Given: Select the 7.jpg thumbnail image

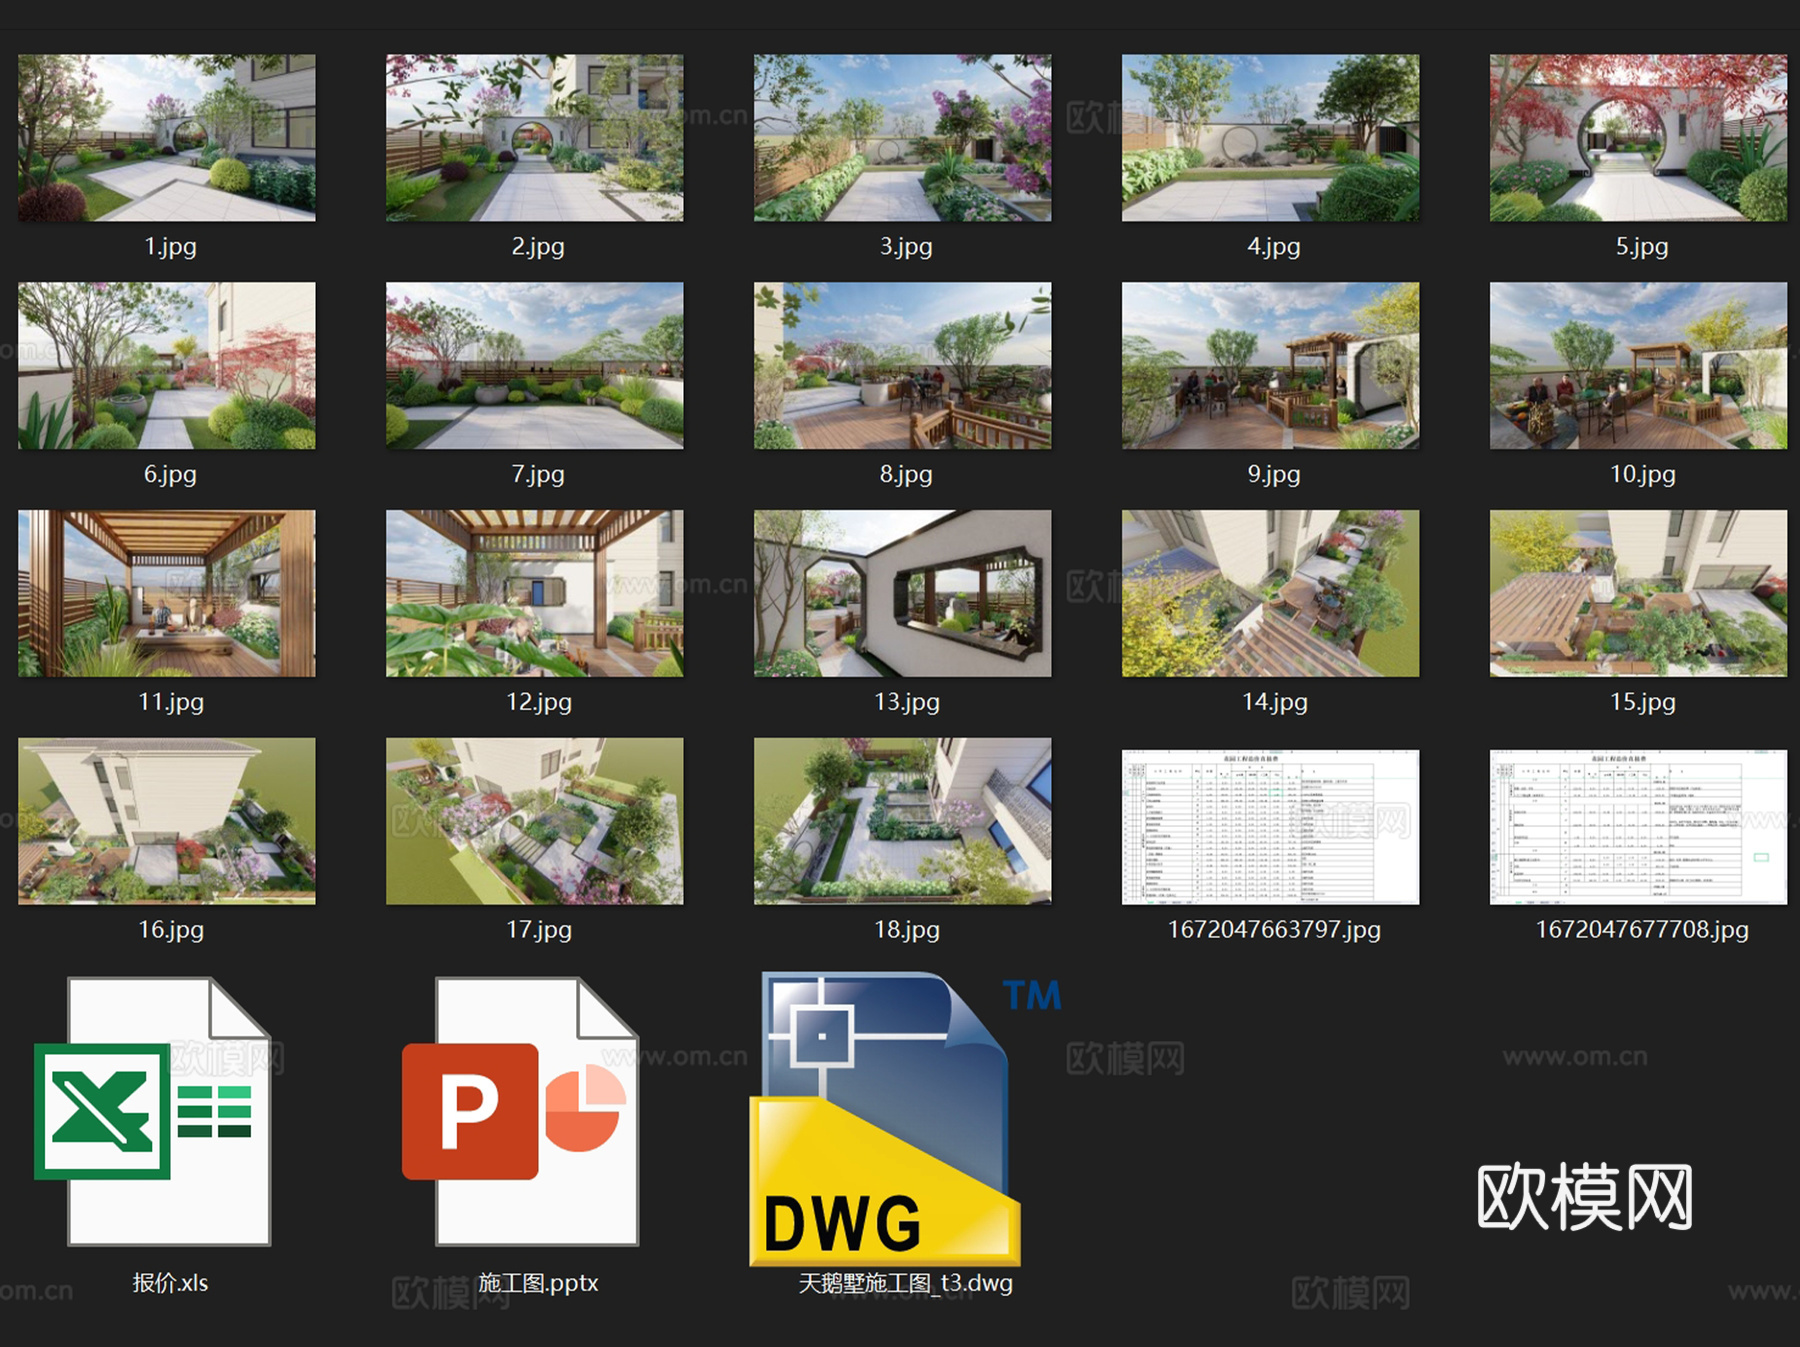Looking at the screenshot, I should [535, 366].
